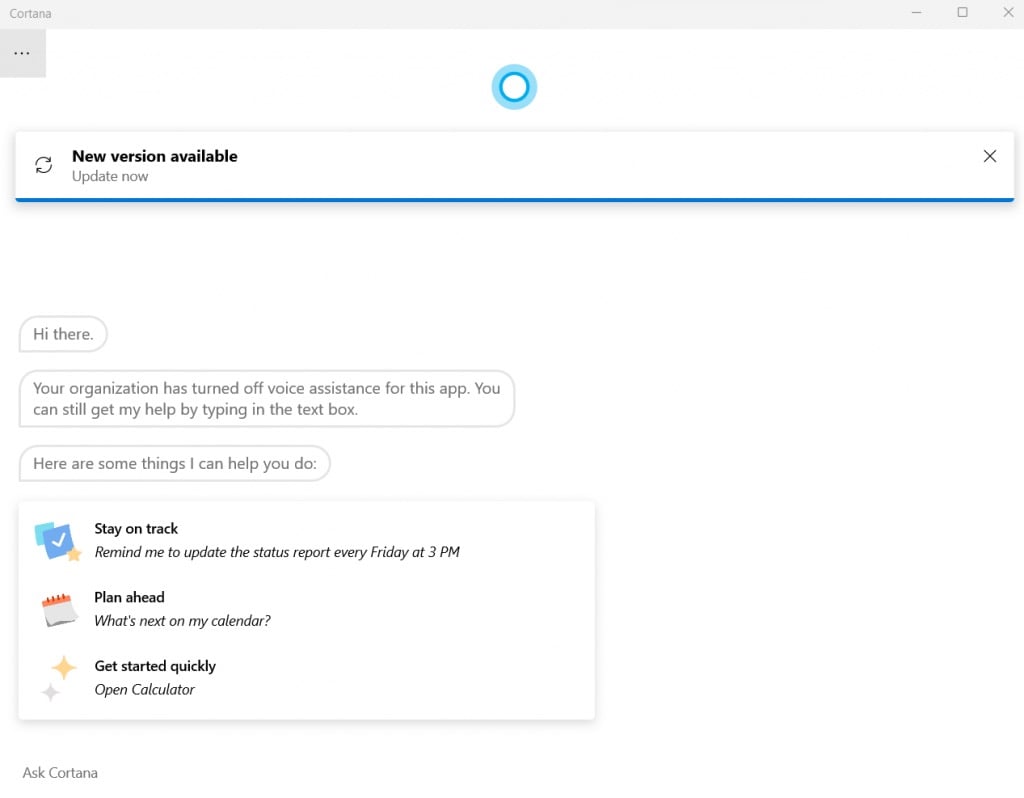Image resolution: width=1024 pixels, height=798 pixels.
Task: Click "Here are some things" message bubble
Action: click(x=174, y=463)
